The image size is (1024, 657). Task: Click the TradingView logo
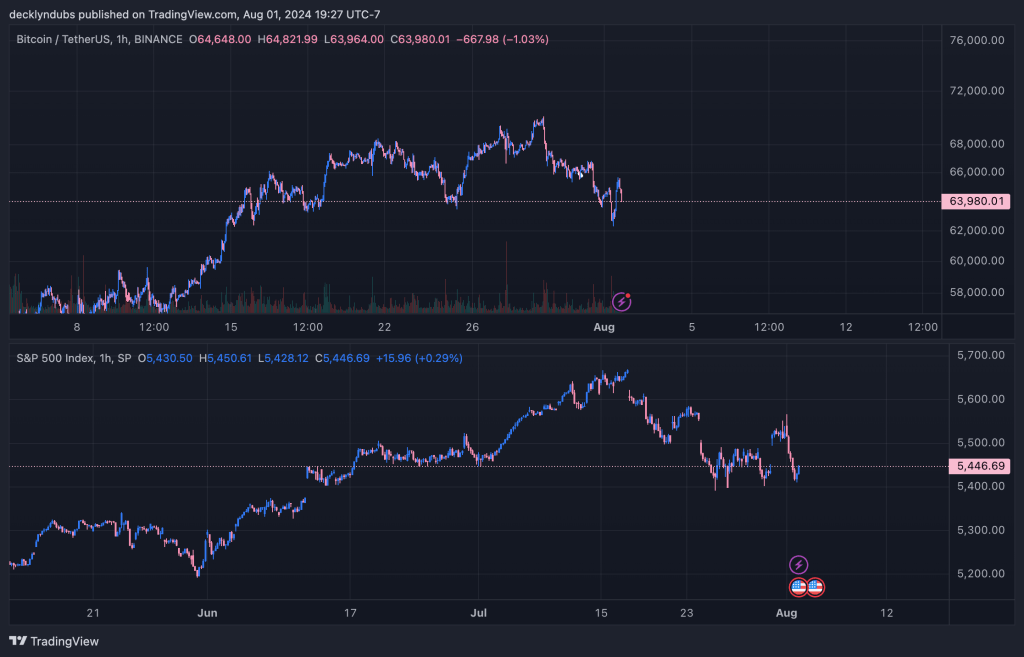pos(55,641)
